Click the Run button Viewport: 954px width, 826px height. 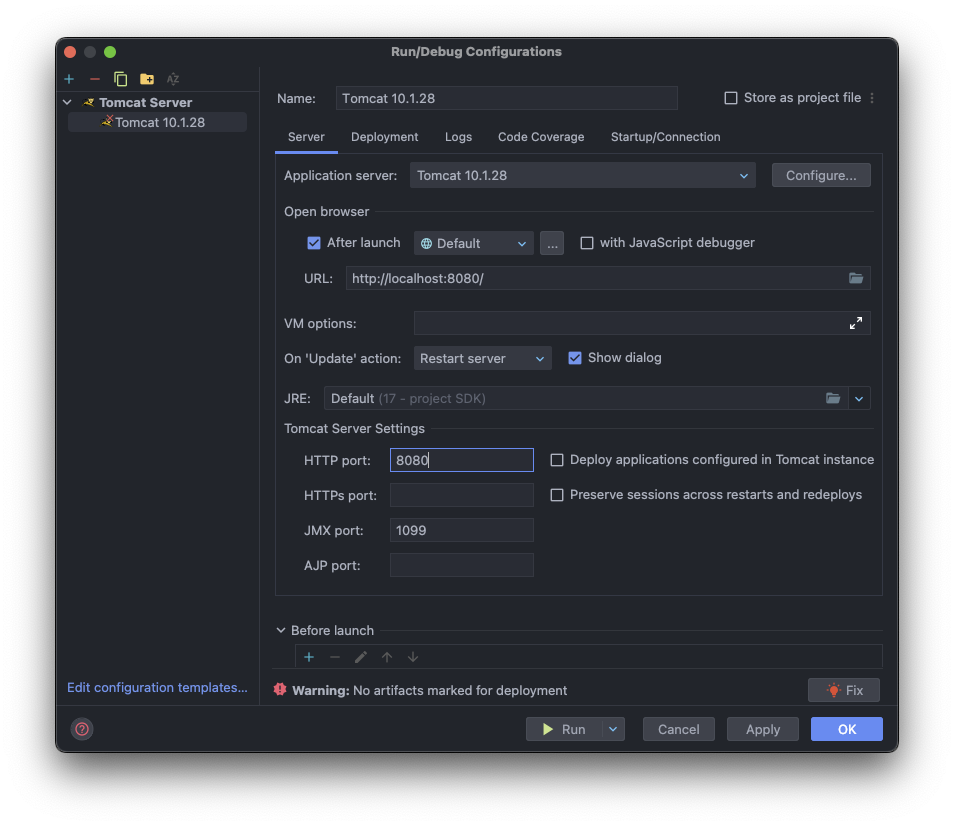coord(565,729)
